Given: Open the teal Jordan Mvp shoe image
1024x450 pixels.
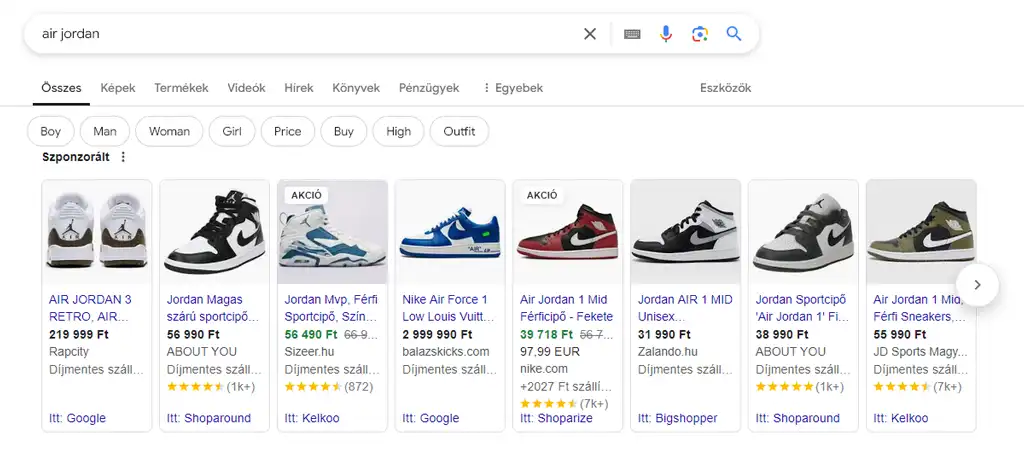Looking at the screenshot, I should 332,232.
